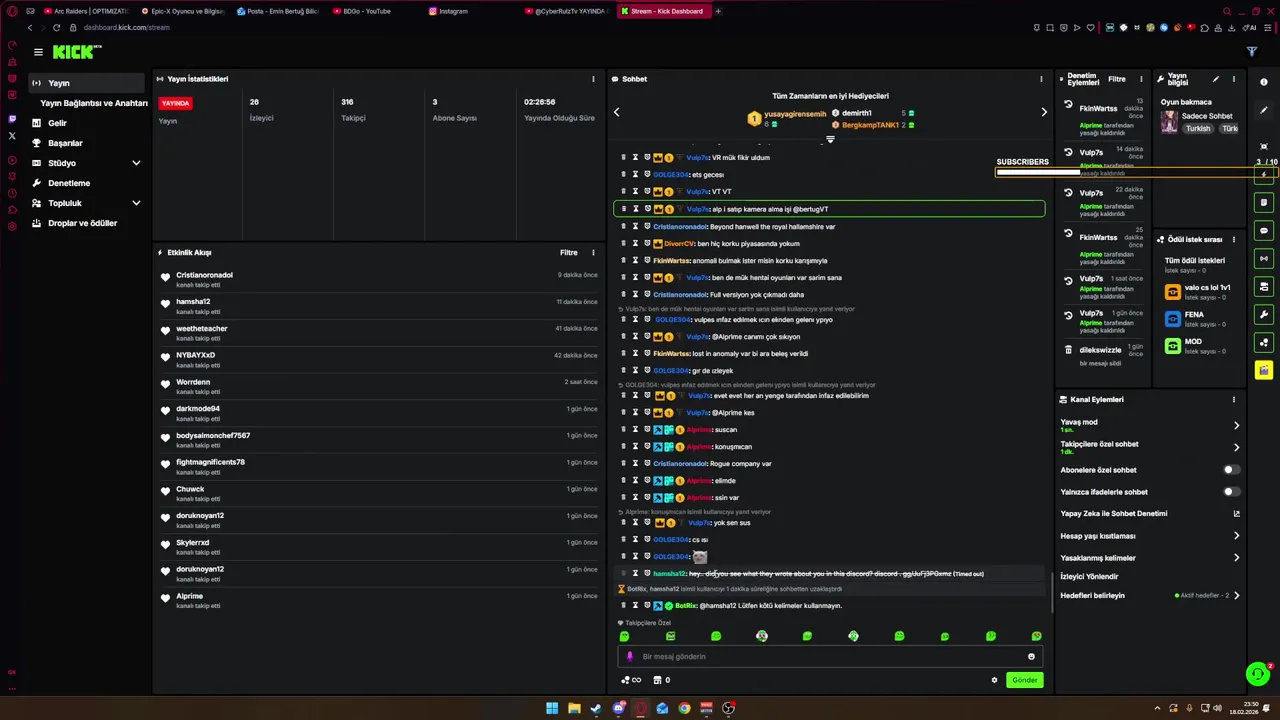Open File Explorer from Windows taskbar

(574, 708)
